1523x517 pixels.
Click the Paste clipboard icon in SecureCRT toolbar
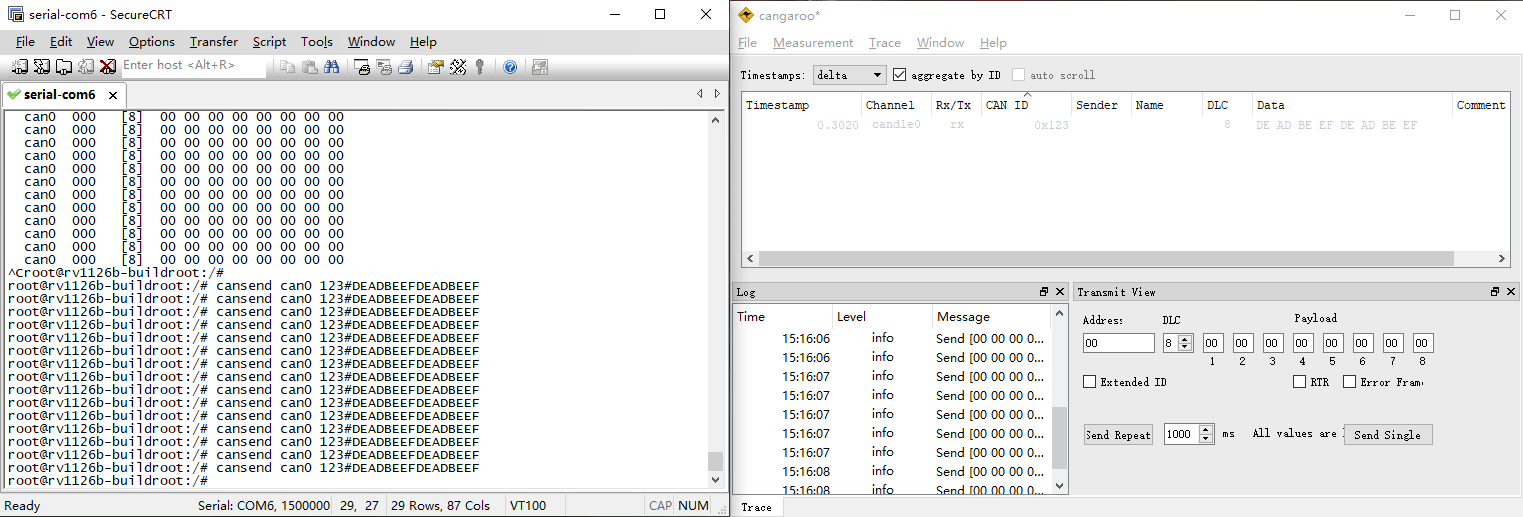click(309, 67)
